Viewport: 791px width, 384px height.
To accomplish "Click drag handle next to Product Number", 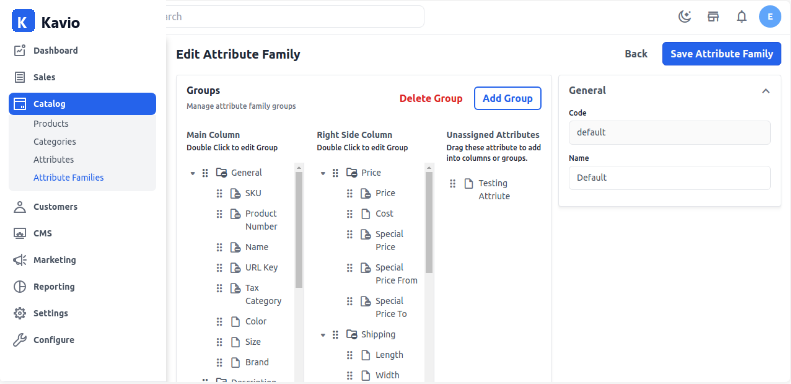I will tap(219, 214).
